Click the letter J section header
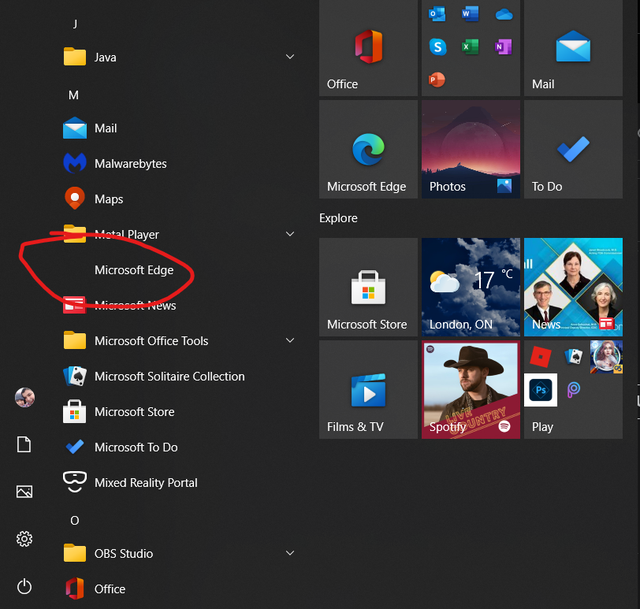The image size is (640, 609). 75,24
